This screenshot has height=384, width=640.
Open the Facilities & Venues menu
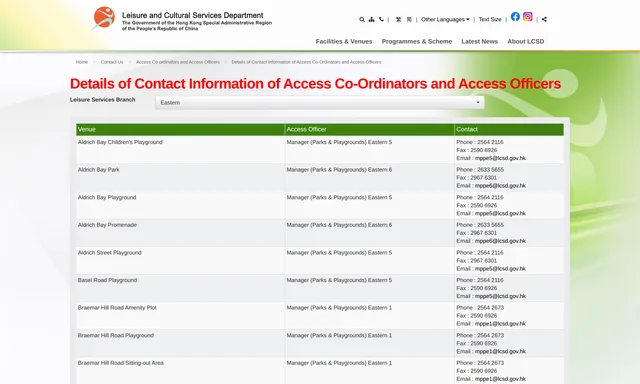pos(344,41)
